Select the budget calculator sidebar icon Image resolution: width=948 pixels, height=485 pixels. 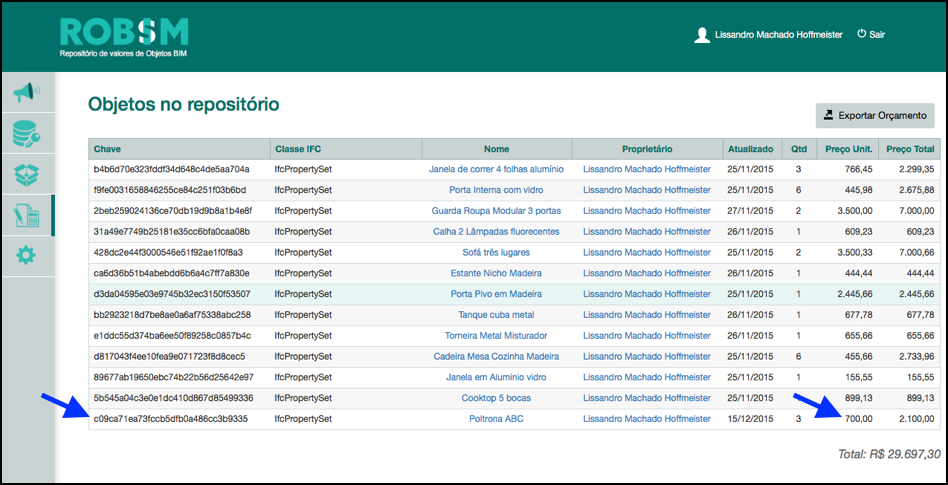click(x=27, y=215)
